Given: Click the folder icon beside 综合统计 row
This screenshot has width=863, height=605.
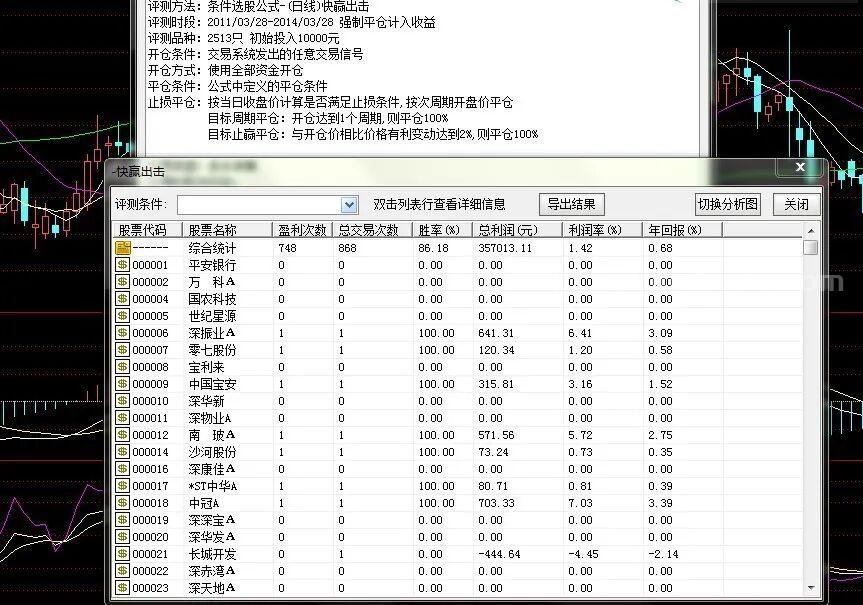Looking at the screenshot, I should (x=123, y=248).
